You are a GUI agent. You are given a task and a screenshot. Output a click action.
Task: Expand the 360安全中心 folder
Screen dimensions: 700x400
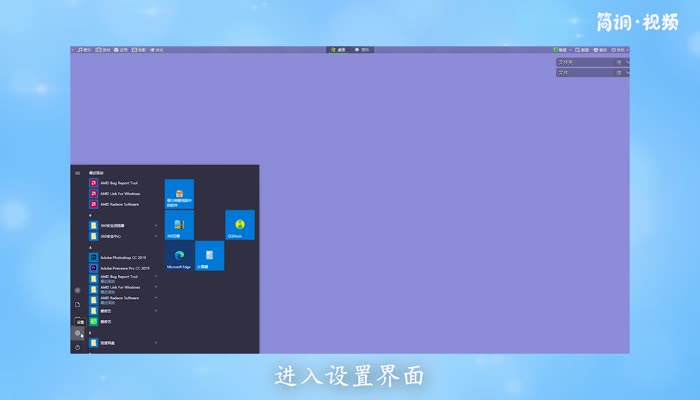(120, 236)
